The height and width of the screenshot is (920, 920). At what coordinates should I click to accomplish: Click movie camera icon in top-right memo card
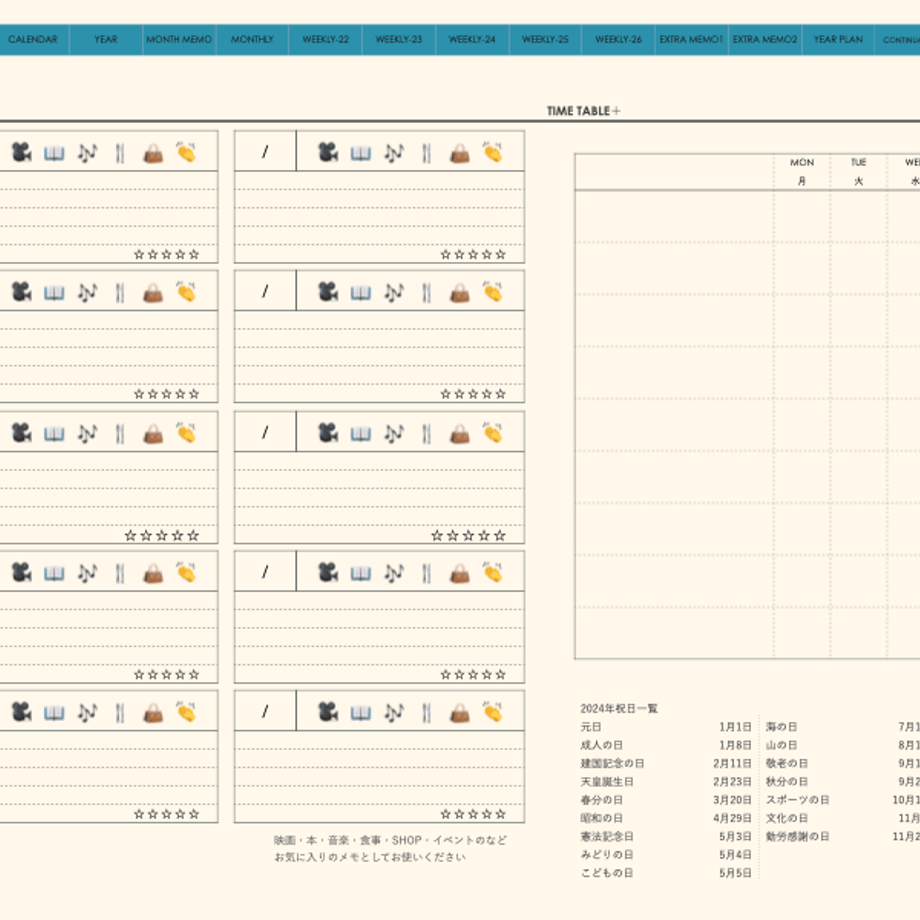(328, 153)
